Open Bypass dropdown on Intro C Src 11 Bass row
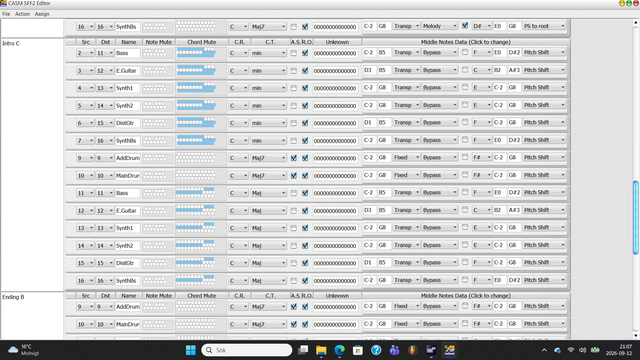 click(x=440, y=192)
